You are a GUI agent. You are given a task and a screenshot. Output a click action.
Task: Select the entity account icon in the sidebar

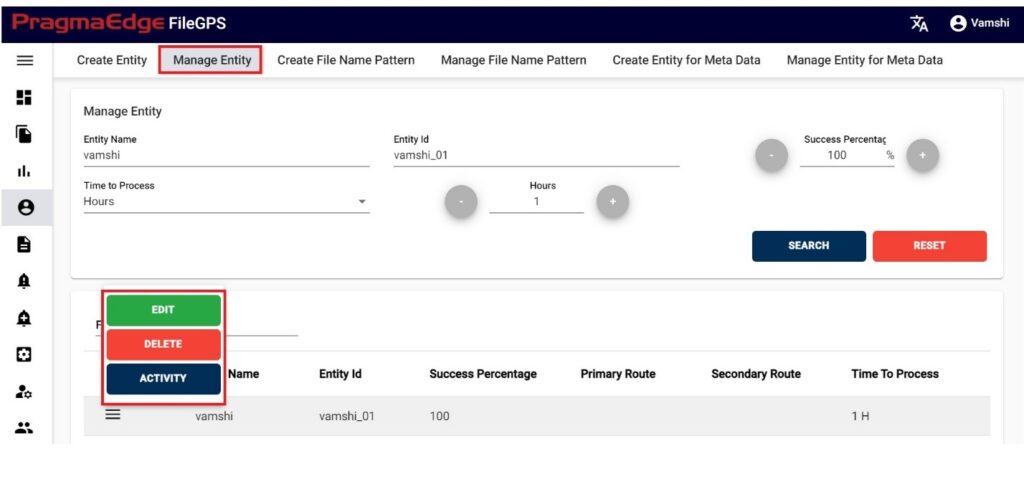[x=25, y=208]
